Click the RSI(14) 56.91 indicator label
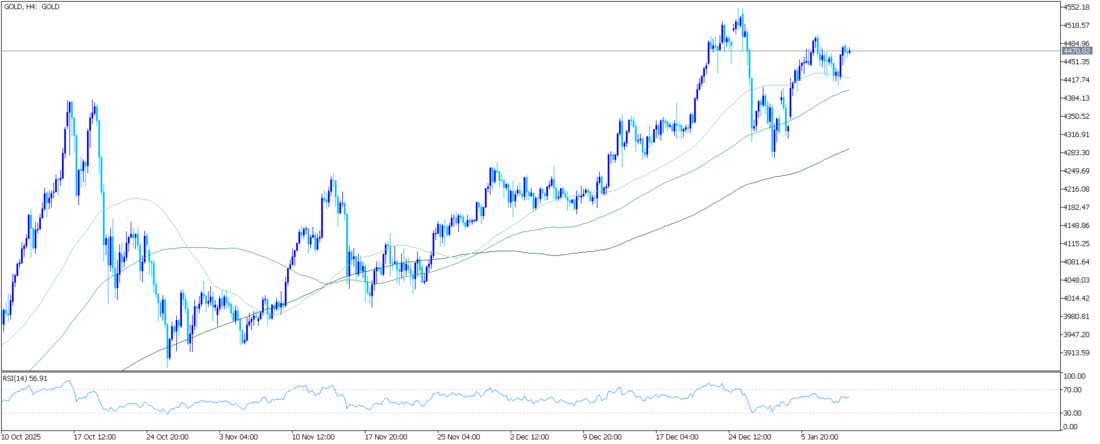The image size is (1100, 444). 29,379
